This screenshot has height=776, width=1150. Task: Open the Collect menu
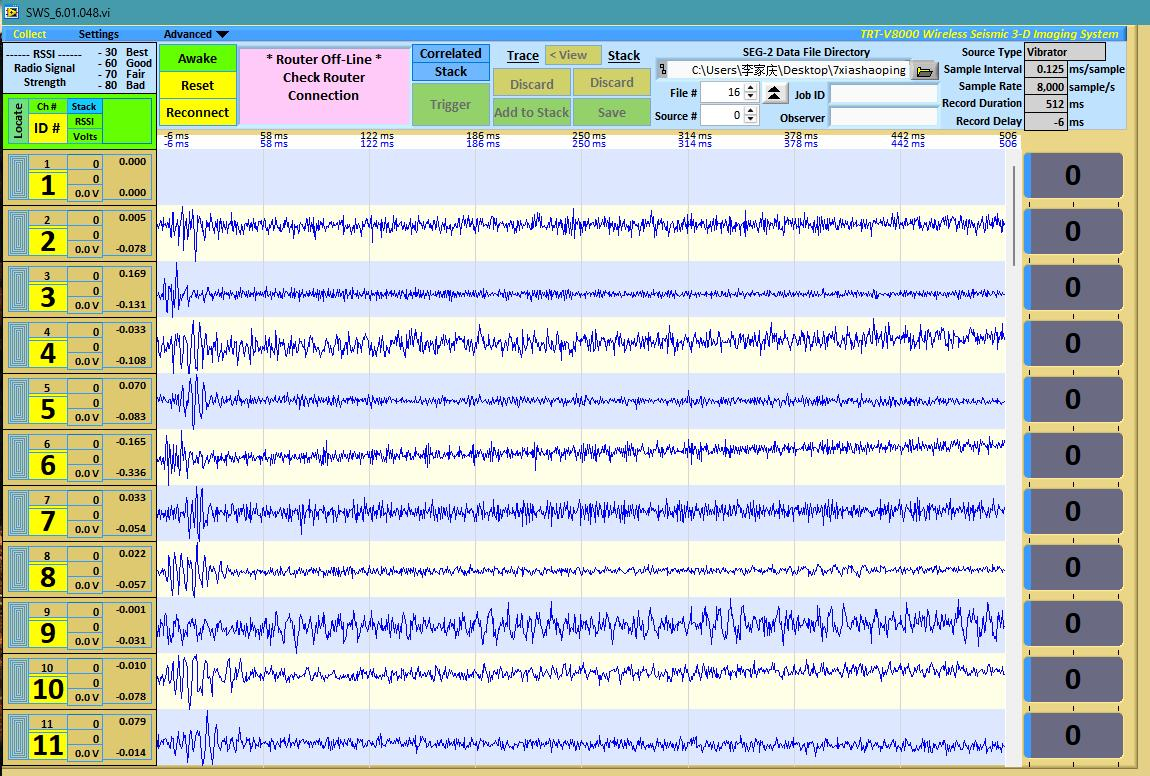click(x=30, y=34)
